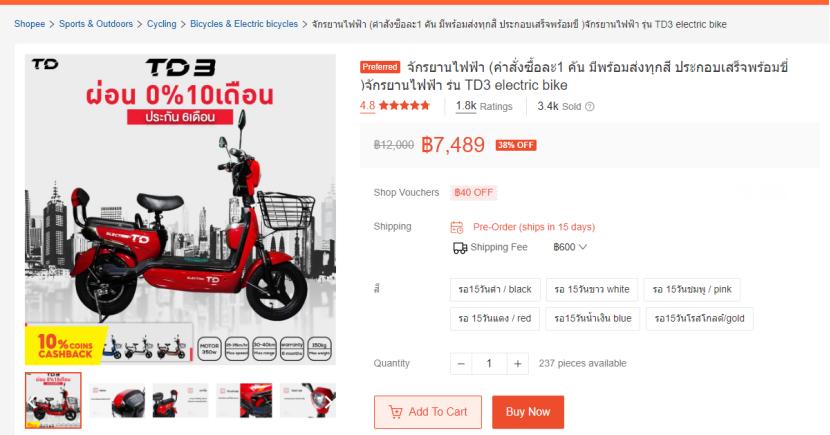Go to Cycling breadcrumb category
The height and width of the screenshot is (435, 830).
click(161, 24)
